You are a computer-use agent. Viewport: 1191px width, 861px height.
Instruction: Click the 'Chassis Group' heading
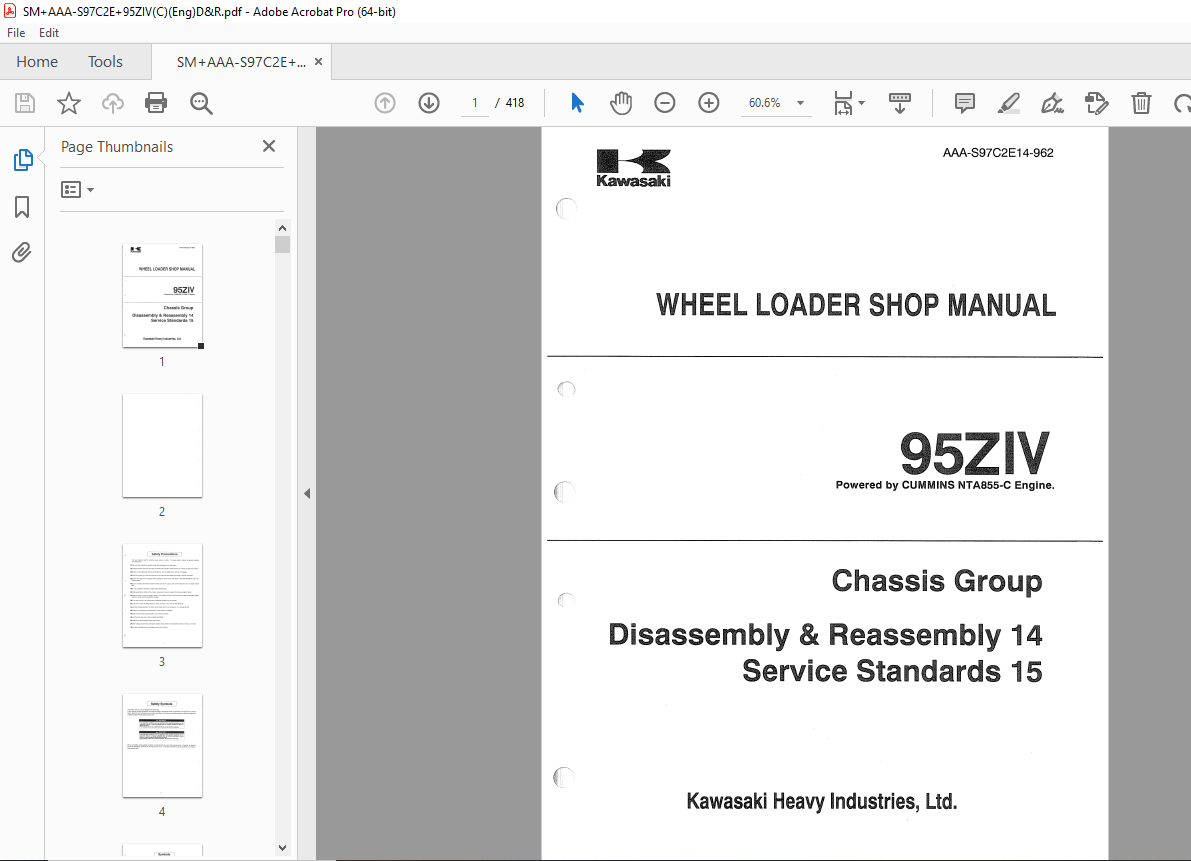point(937,581)
